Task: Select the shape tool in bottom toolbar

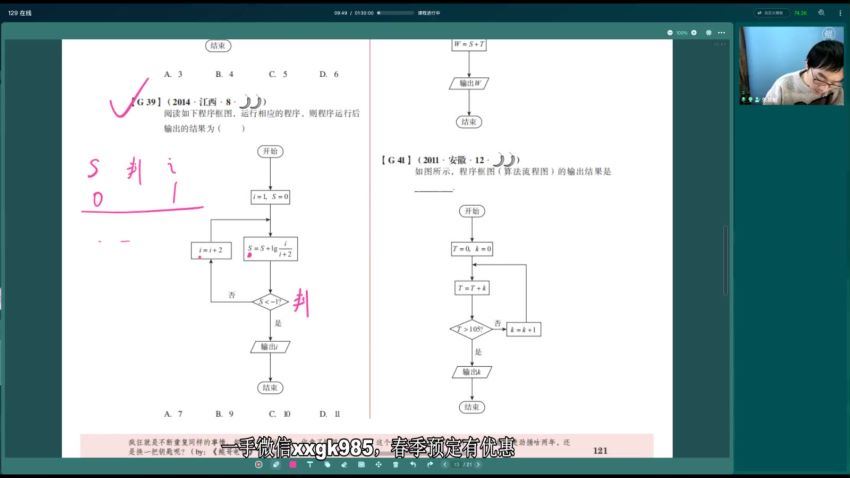Action: 327,464
